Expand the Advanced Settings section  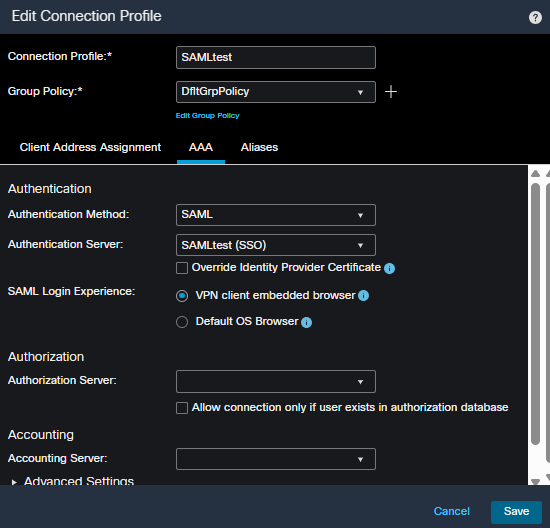click(73, 481)
